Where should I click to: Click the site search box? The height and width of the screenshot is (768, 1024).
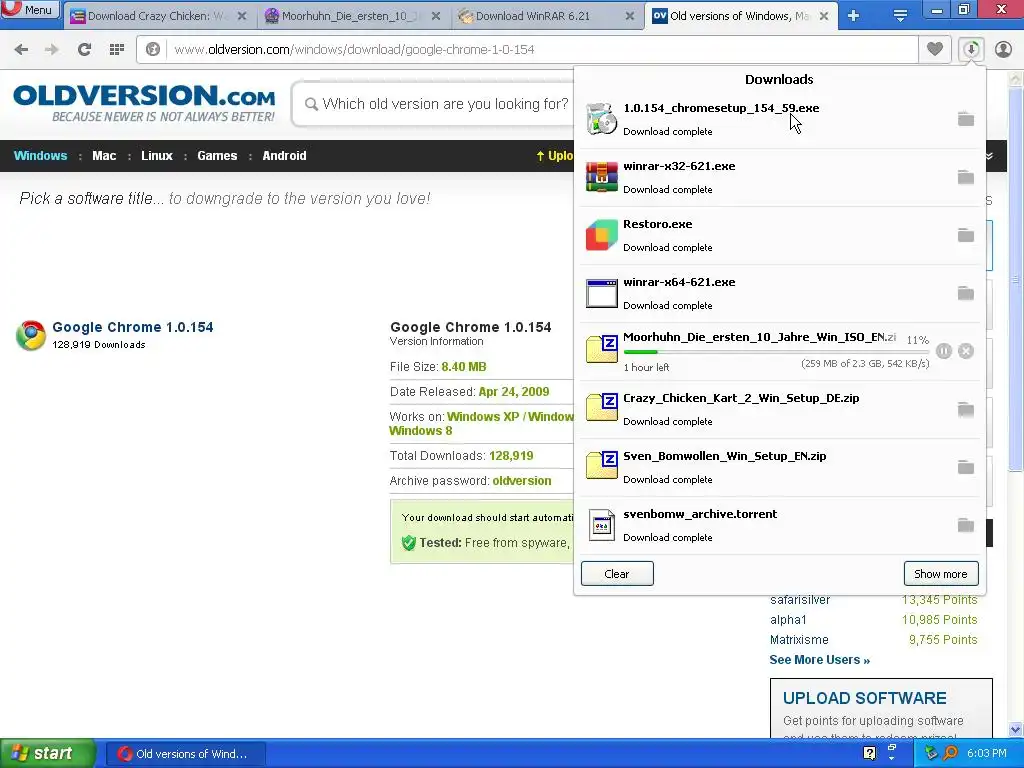(x=434, y=104)
